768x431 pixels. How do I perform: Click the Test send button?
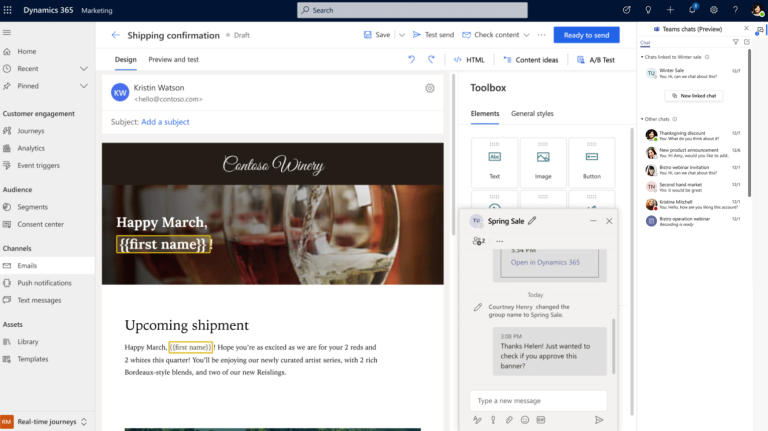pos(433,35)
